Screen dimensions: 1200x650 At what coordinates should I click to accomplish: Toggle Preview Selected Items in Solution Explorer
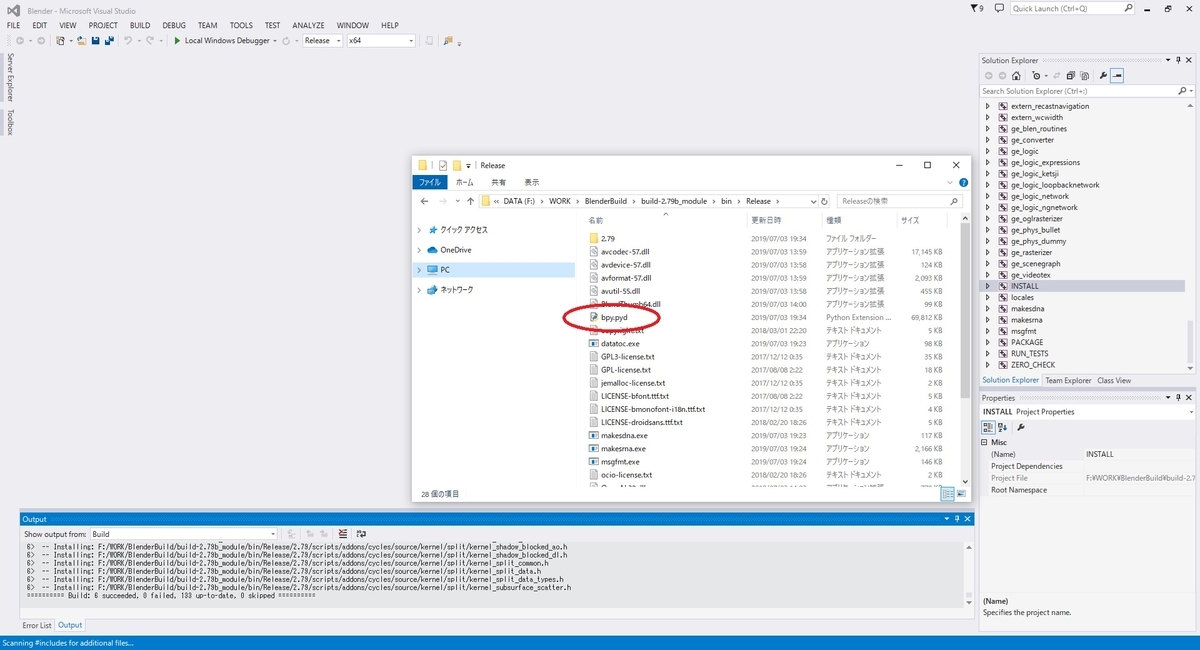tap(1117, 76)
